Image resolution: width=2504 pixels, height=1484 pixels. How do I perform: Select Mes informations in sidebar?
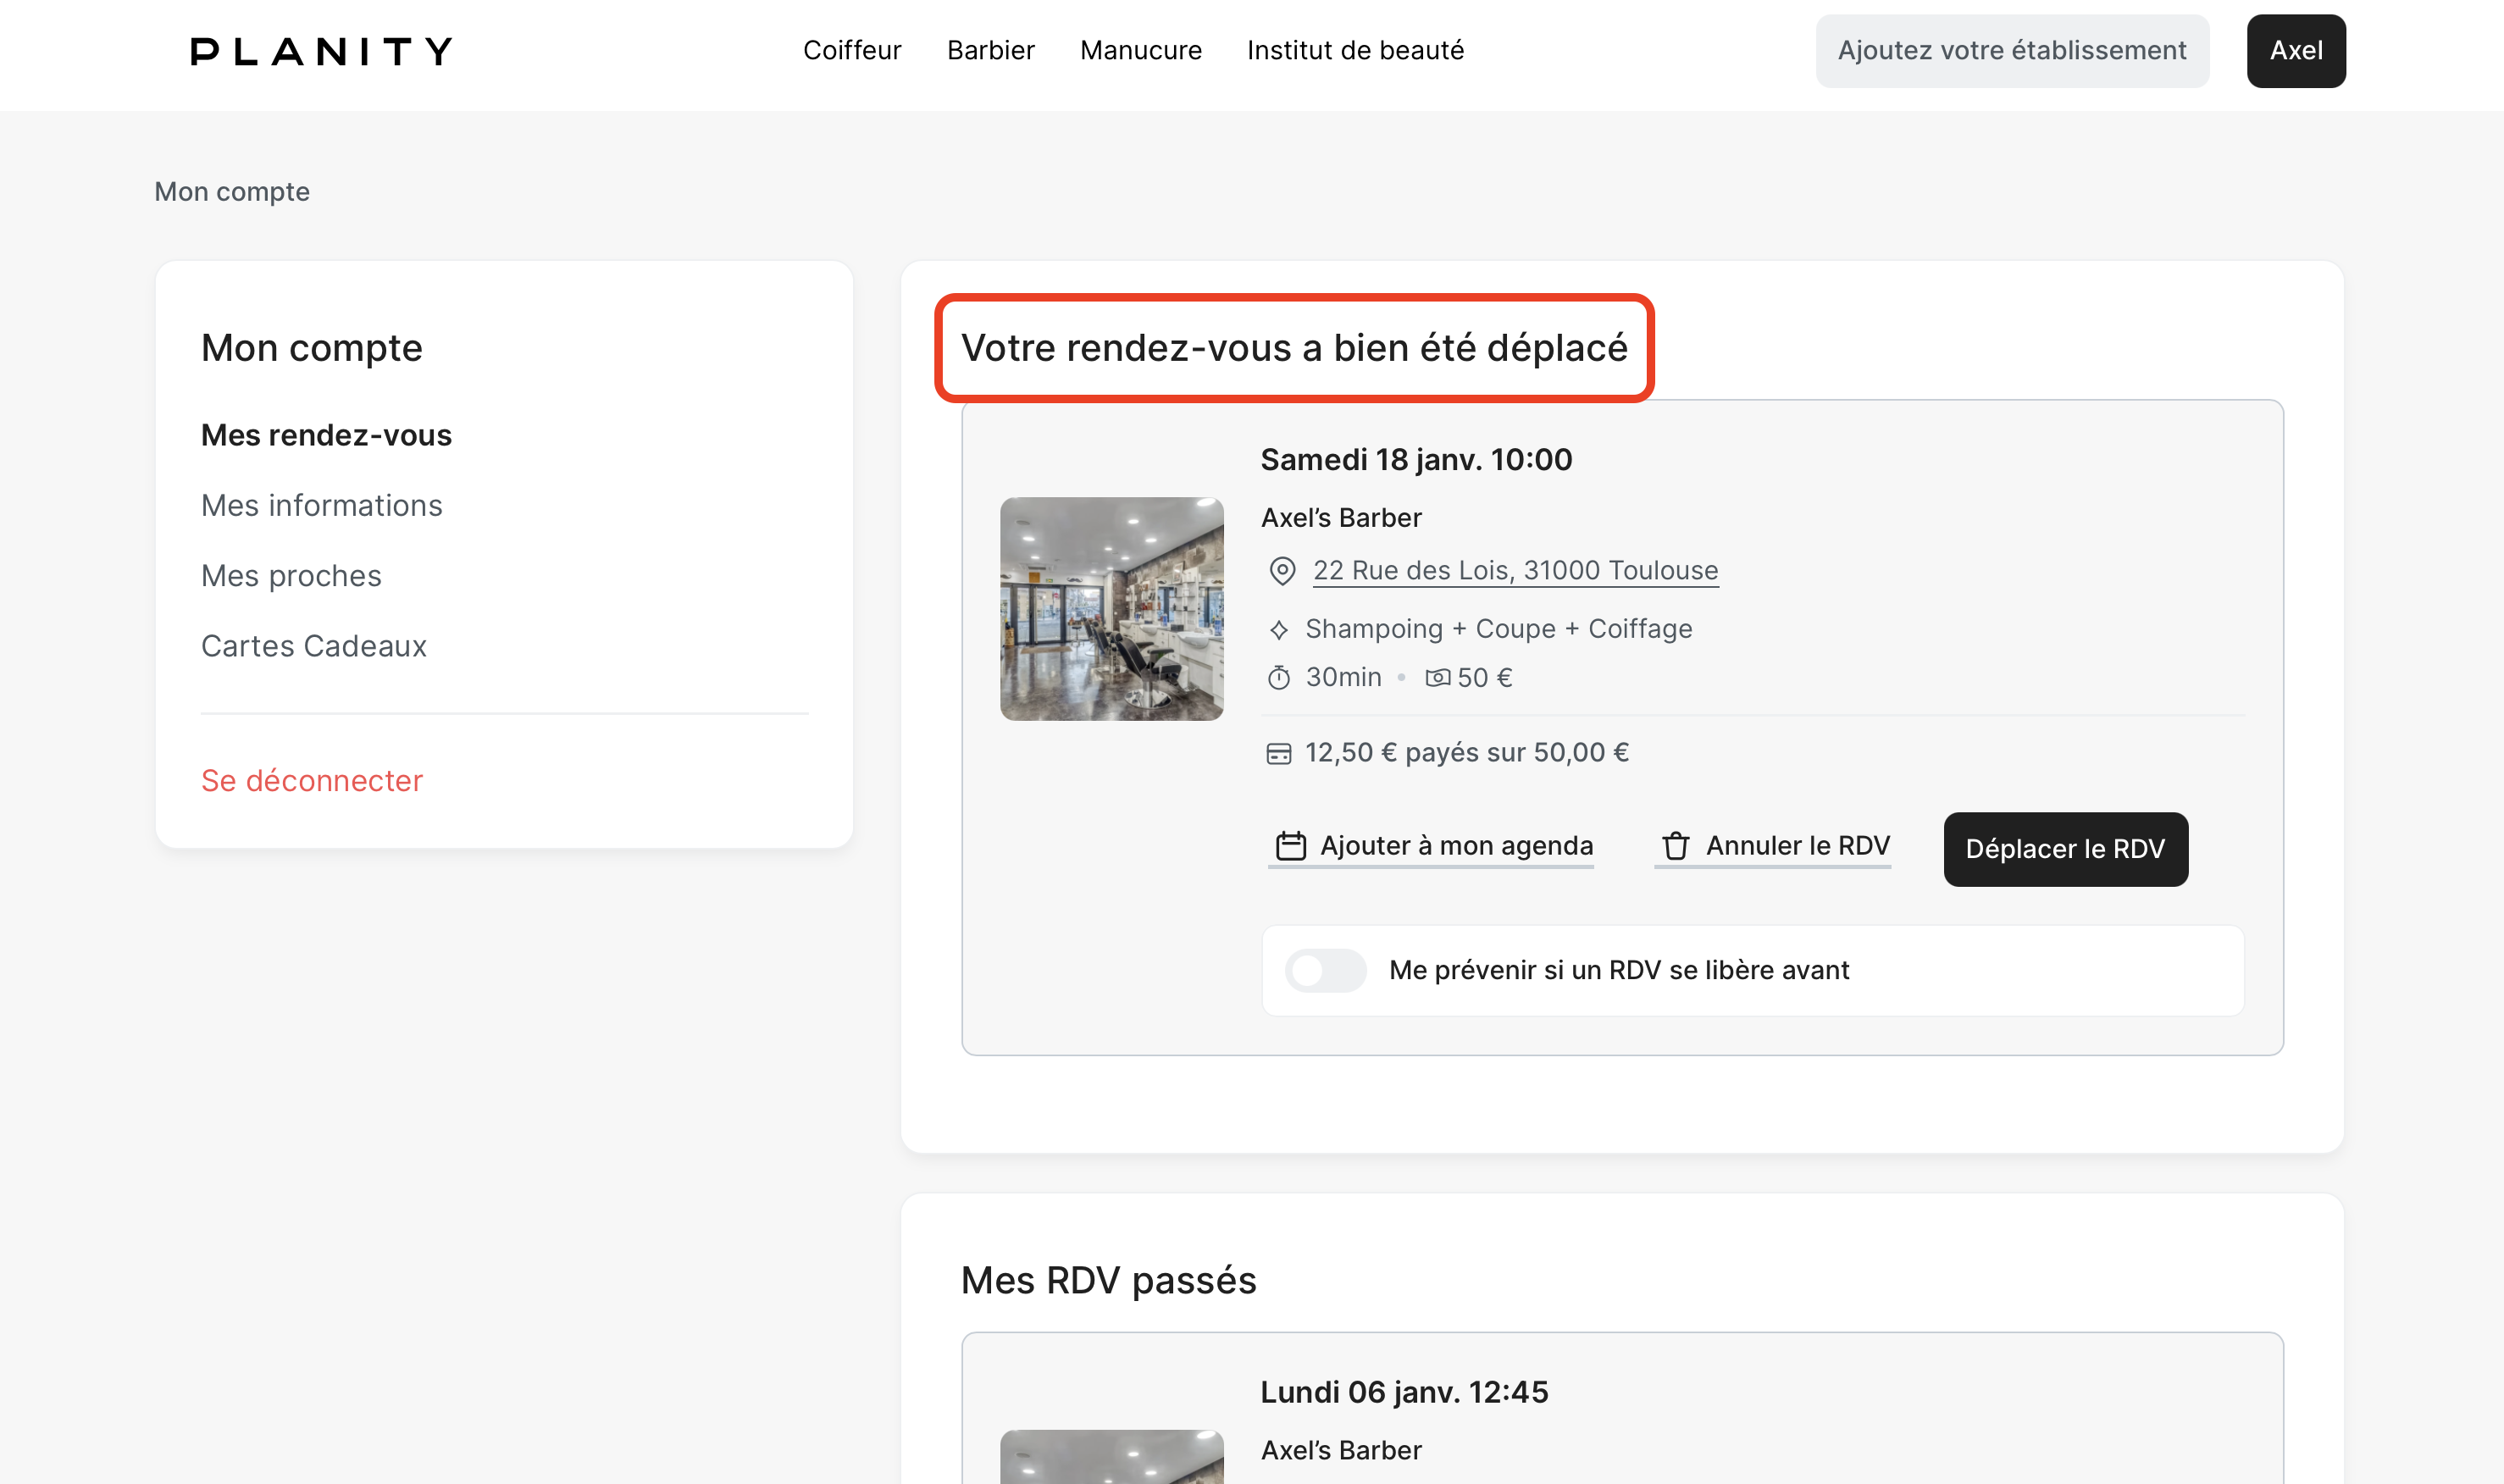(321, 506)
